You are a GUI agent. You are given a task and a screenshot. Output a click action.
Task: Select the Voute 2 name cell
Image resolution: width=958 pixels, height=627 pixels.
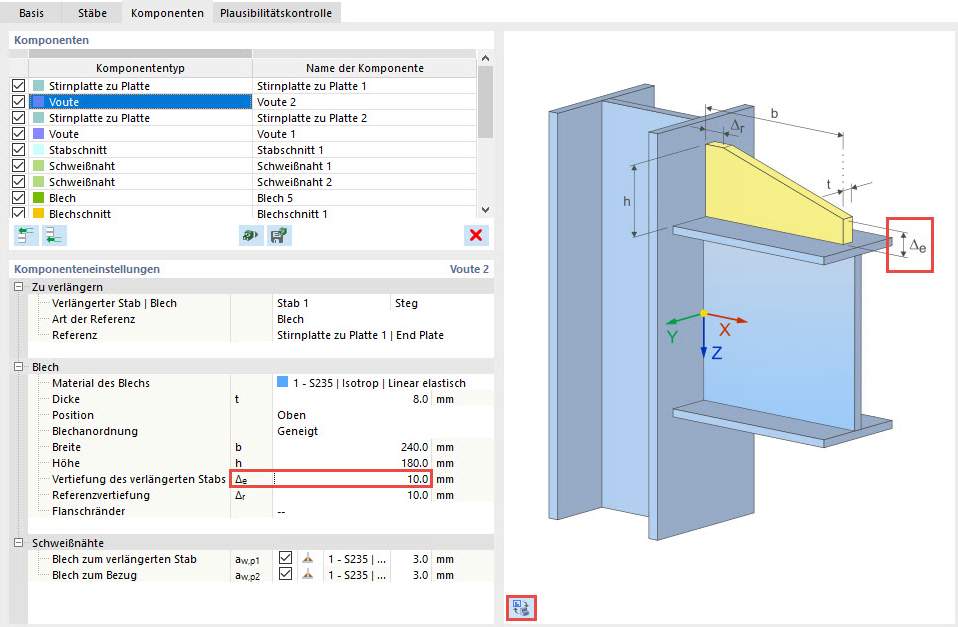364,101
